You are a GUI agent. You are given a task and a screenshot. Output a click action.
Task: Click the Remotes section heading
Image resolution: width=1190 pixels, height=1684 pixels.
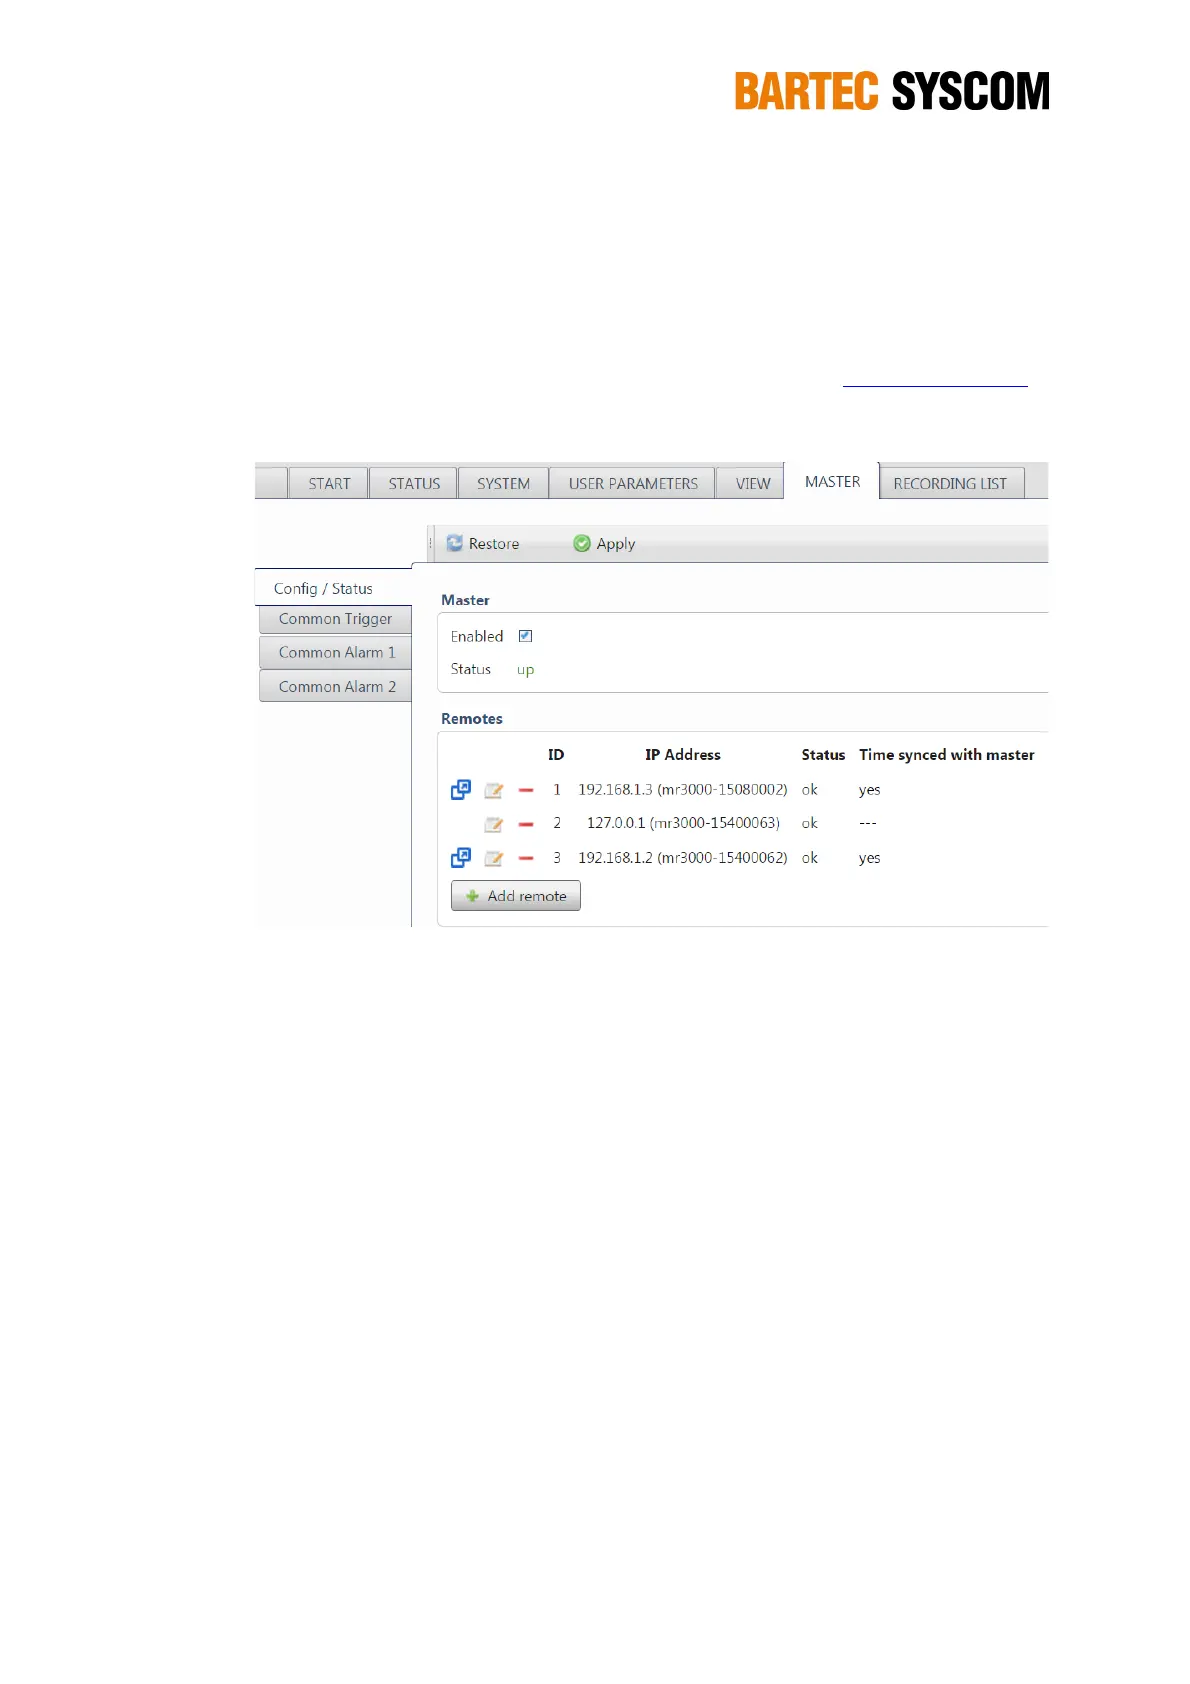472,719
